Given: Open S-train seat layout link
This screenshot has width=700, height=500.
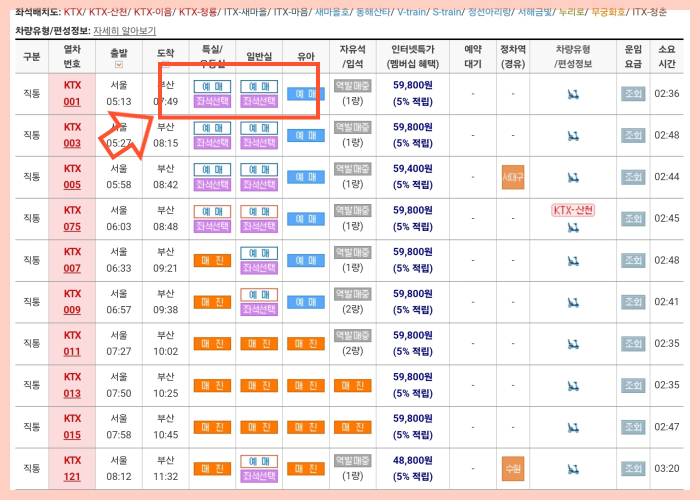Looking at the screenshot, I should [446, 12].
